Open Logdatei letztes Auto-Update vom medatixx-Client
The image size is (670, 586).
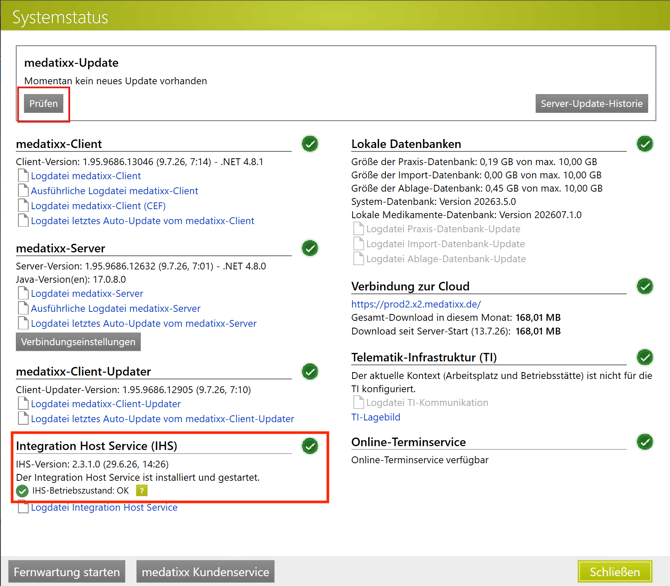tap(143, 221)
